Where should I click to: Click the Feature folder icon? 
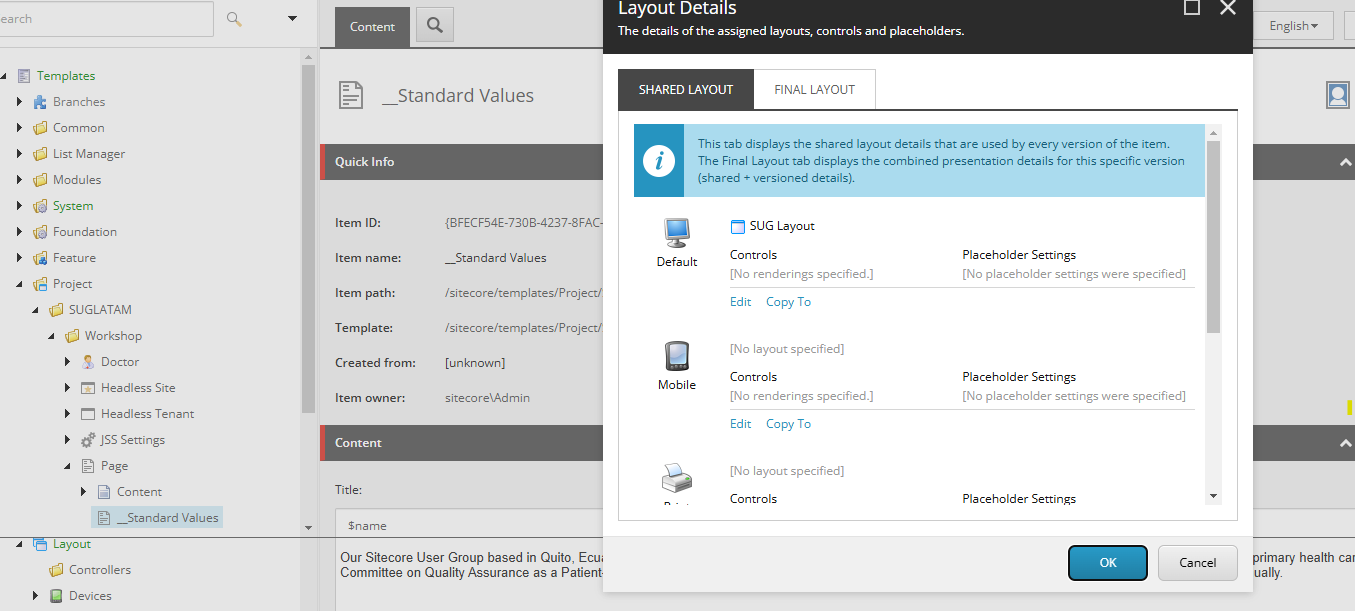[40, 258]
